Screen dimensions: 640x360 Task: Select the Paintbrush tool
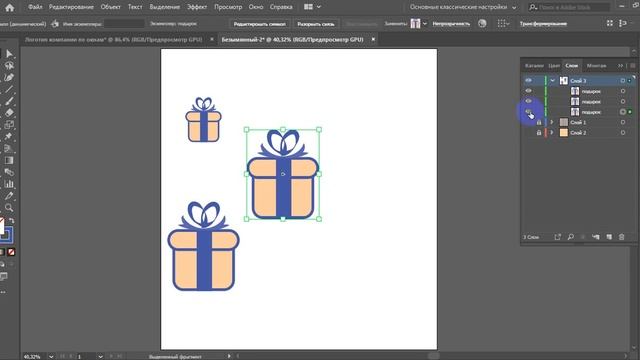9,101
